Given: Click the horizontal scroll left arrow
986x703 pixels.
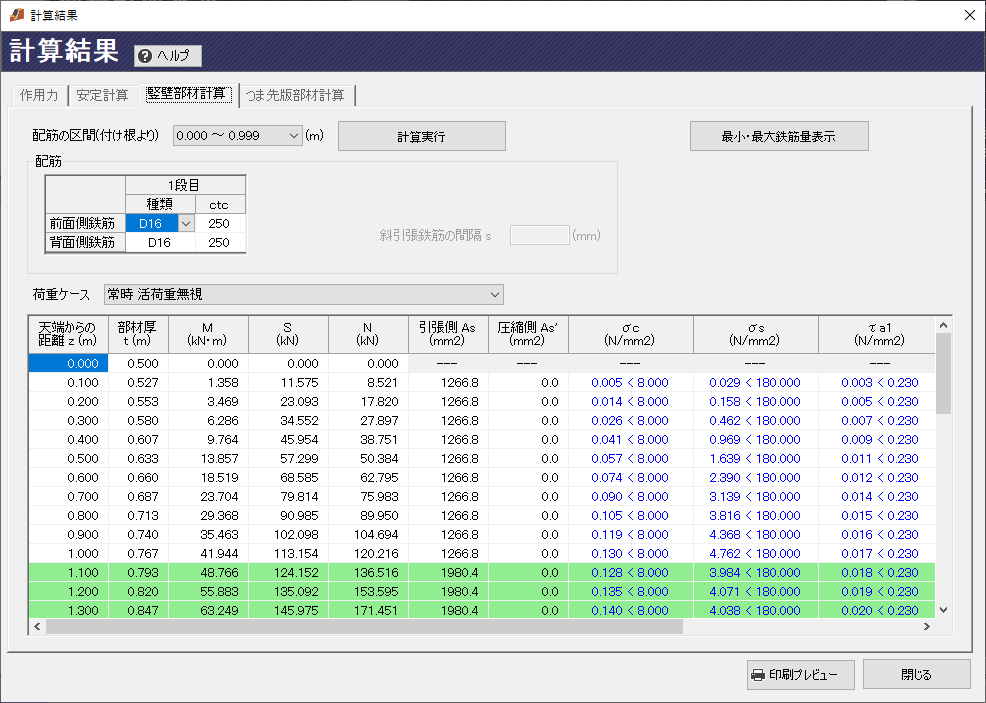Looking at the screenshot, I should click(37, 626).
